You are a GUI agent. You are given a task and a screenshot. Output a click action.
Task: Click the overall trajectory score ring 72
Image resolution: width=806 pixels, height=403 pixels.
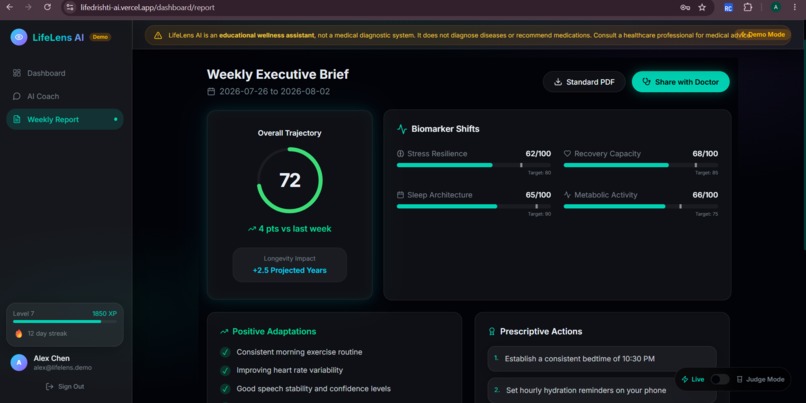pos(290,180)
